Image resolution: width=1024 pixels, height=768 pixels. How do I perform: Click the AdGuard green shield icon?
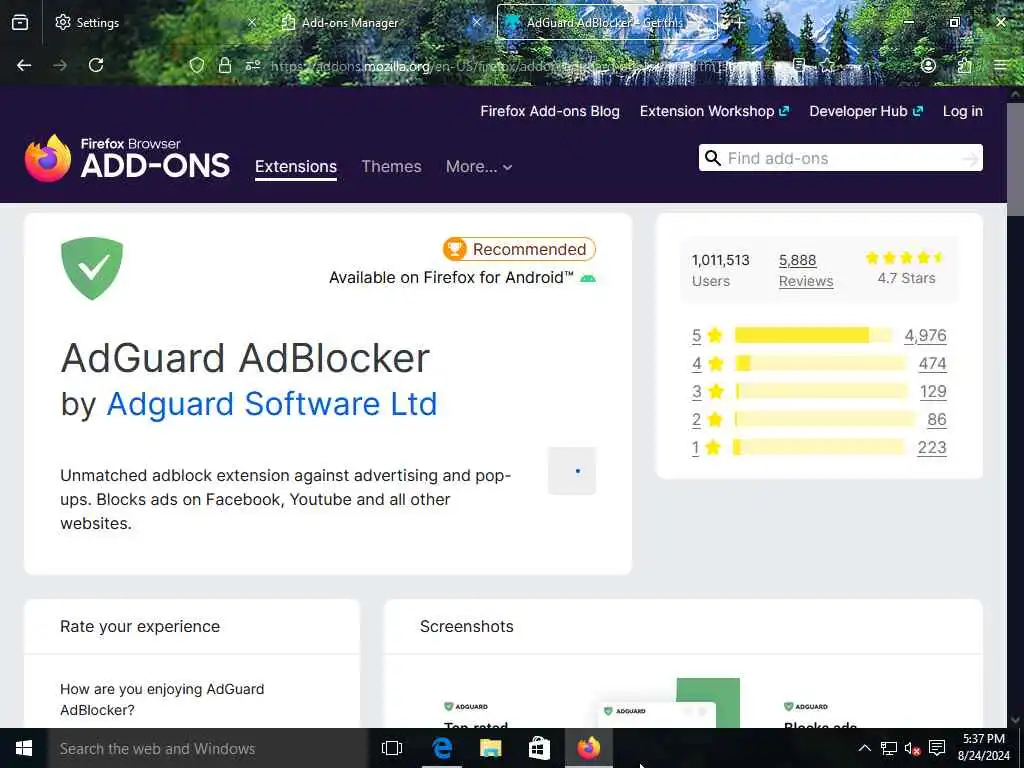point(92,268)
